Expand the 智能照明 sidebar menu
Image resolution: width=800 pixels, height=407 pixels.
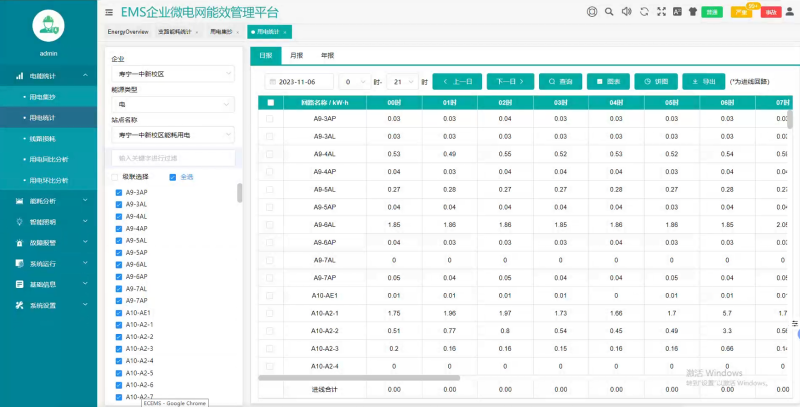coord(48,222)
